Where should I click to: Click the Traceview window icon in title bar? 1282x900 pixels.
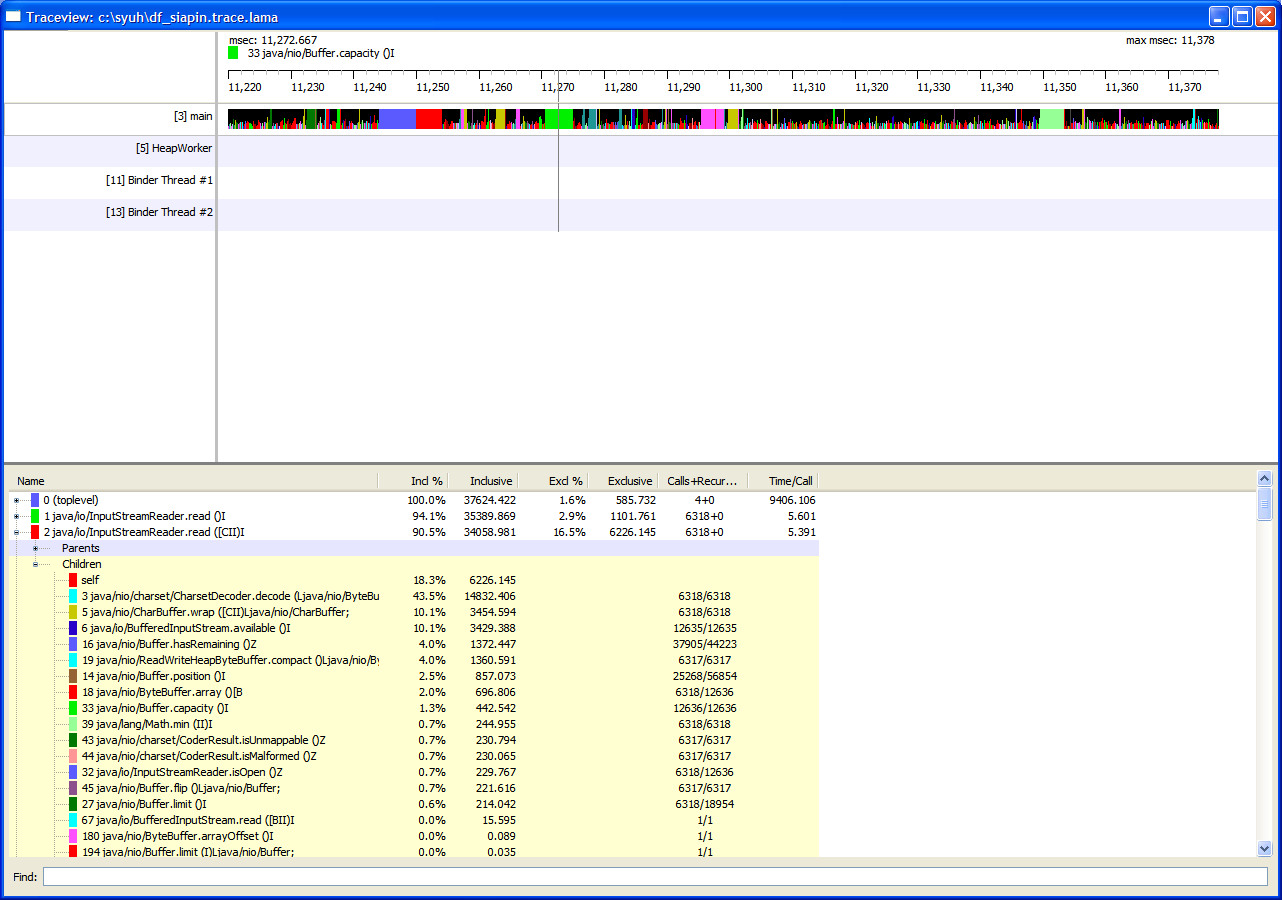14,17
